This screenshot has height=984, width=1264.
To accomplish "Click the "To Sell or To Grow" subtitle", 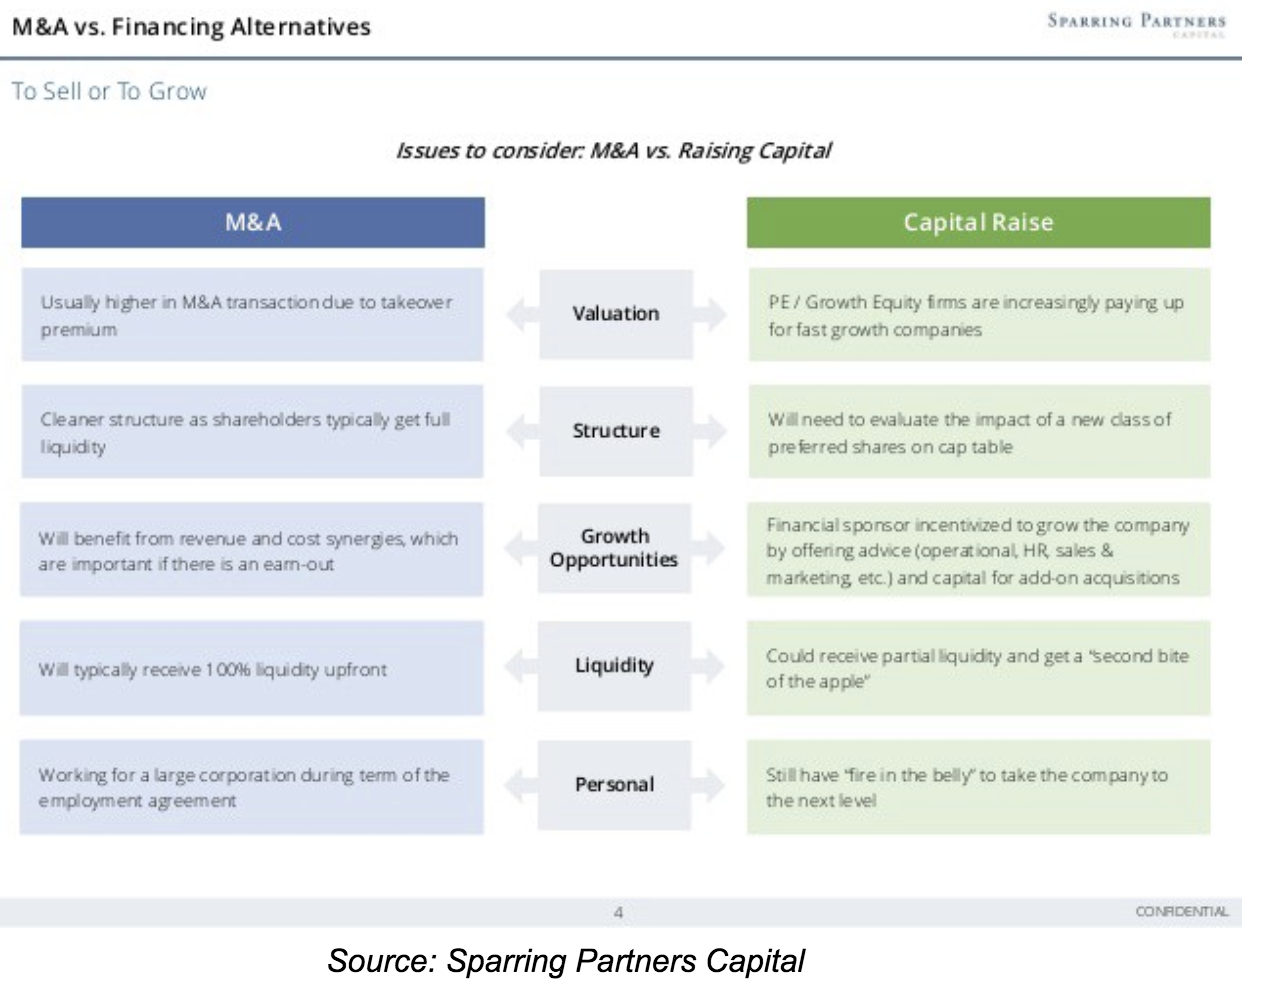I will point(109,91).
